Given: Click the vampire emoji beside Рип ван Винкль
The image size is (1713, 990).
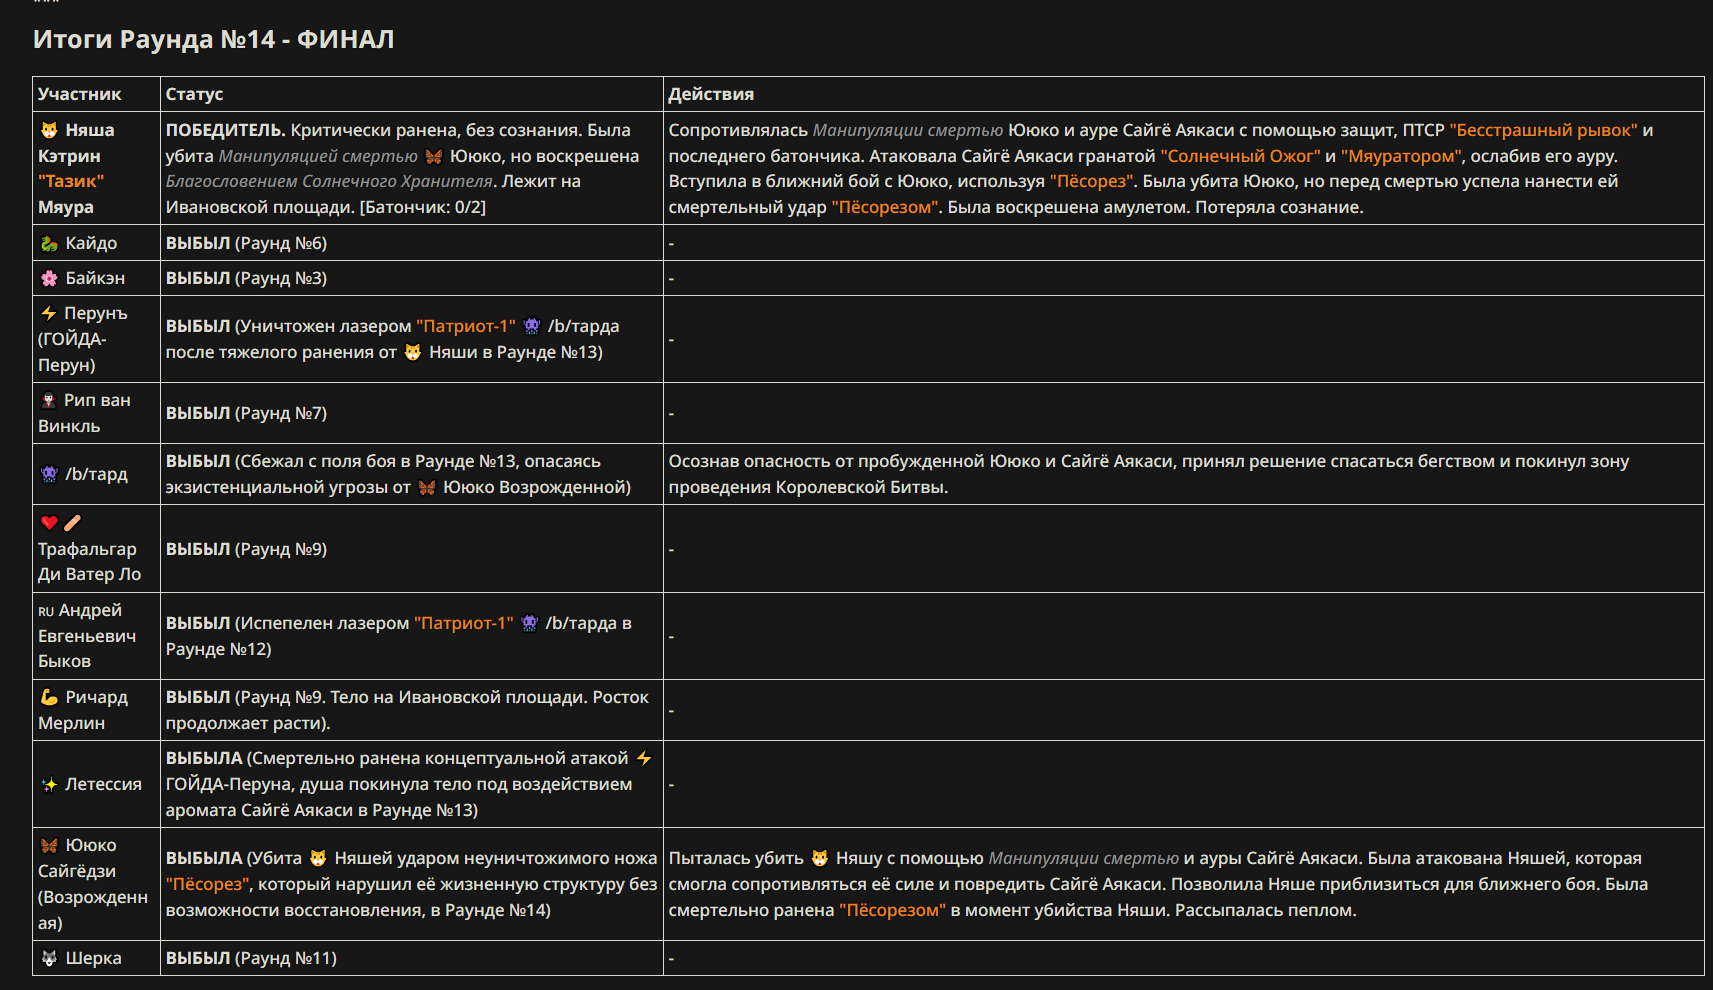Looking at the screenshot, I should 48,400.
